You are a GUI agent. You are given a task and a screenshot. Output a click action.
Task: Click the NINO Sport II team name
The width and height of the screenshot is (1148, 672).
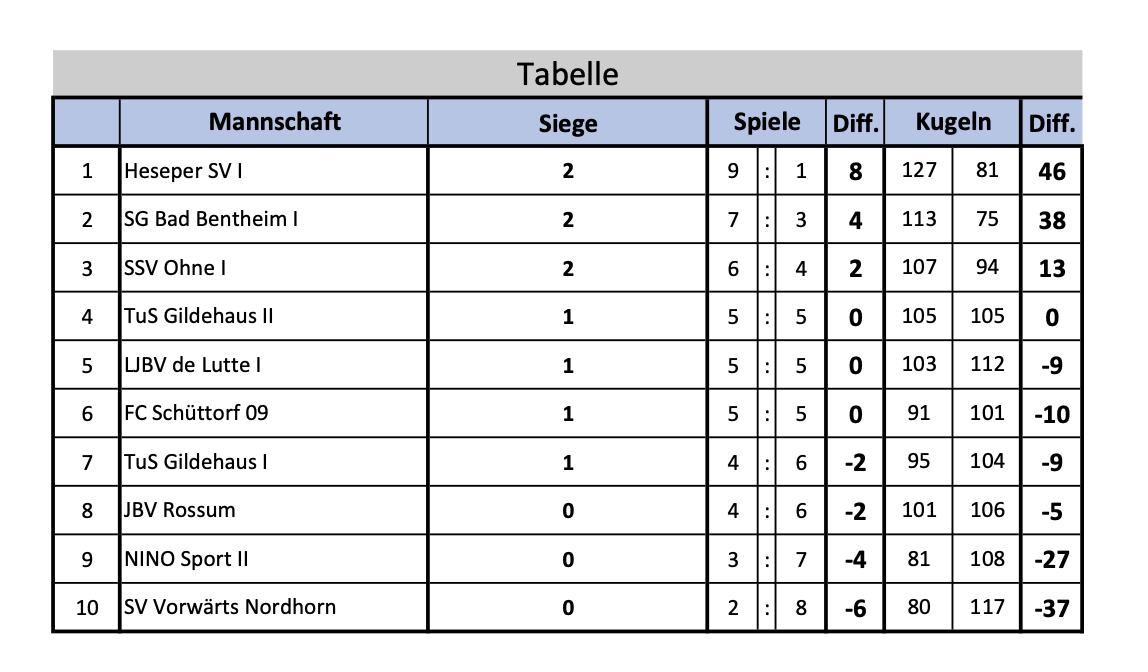tap(186, 559)
